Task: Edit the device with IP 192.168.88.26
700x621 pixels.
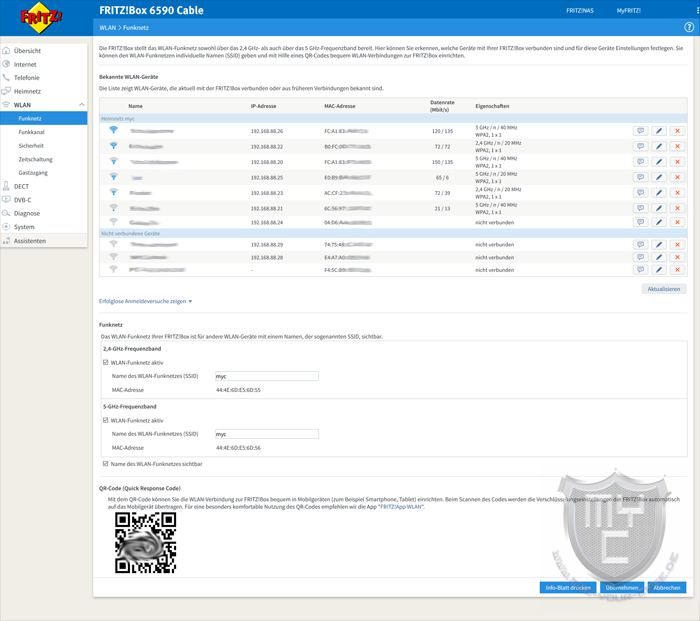Action: click(659, 131)
